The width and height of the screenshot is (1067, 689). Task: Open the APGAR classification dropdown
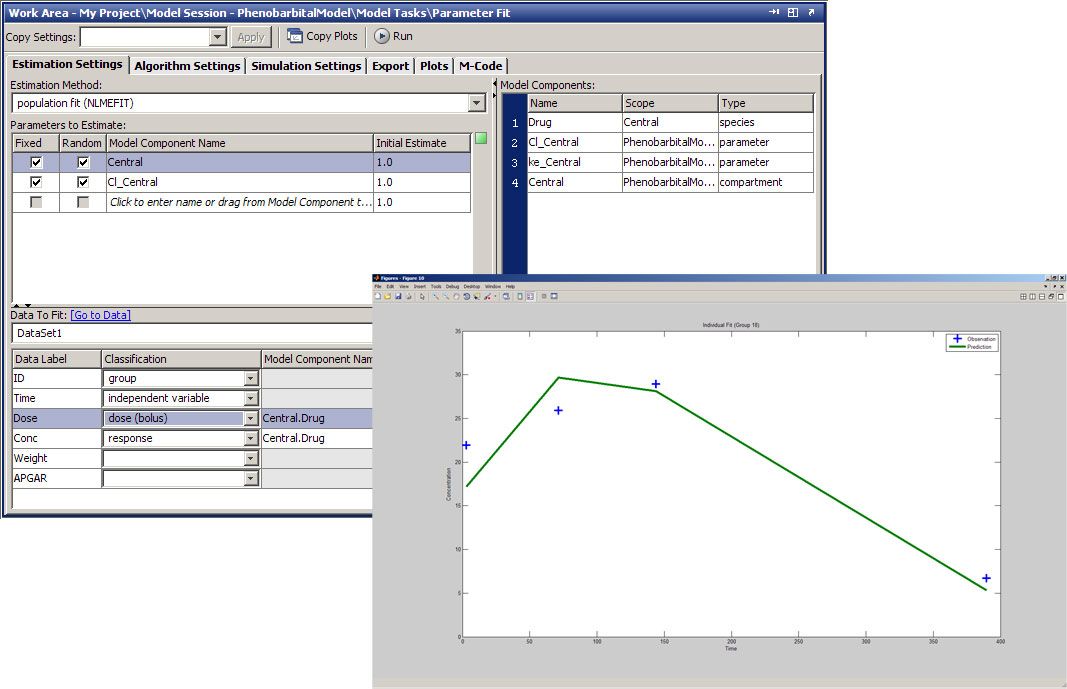coord(251,478)
